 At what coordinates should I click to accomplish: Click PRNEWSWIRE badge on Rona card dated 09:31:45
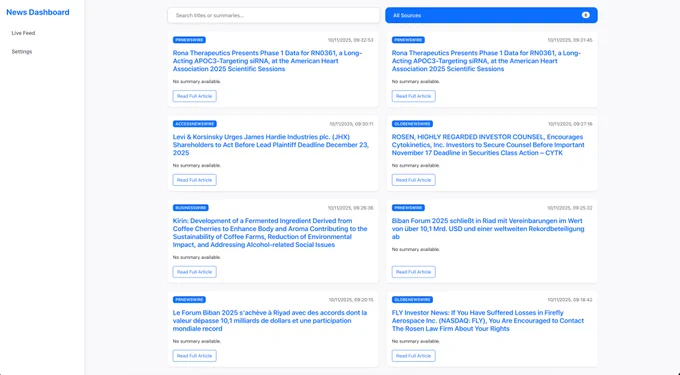click(x=408, y=40)
